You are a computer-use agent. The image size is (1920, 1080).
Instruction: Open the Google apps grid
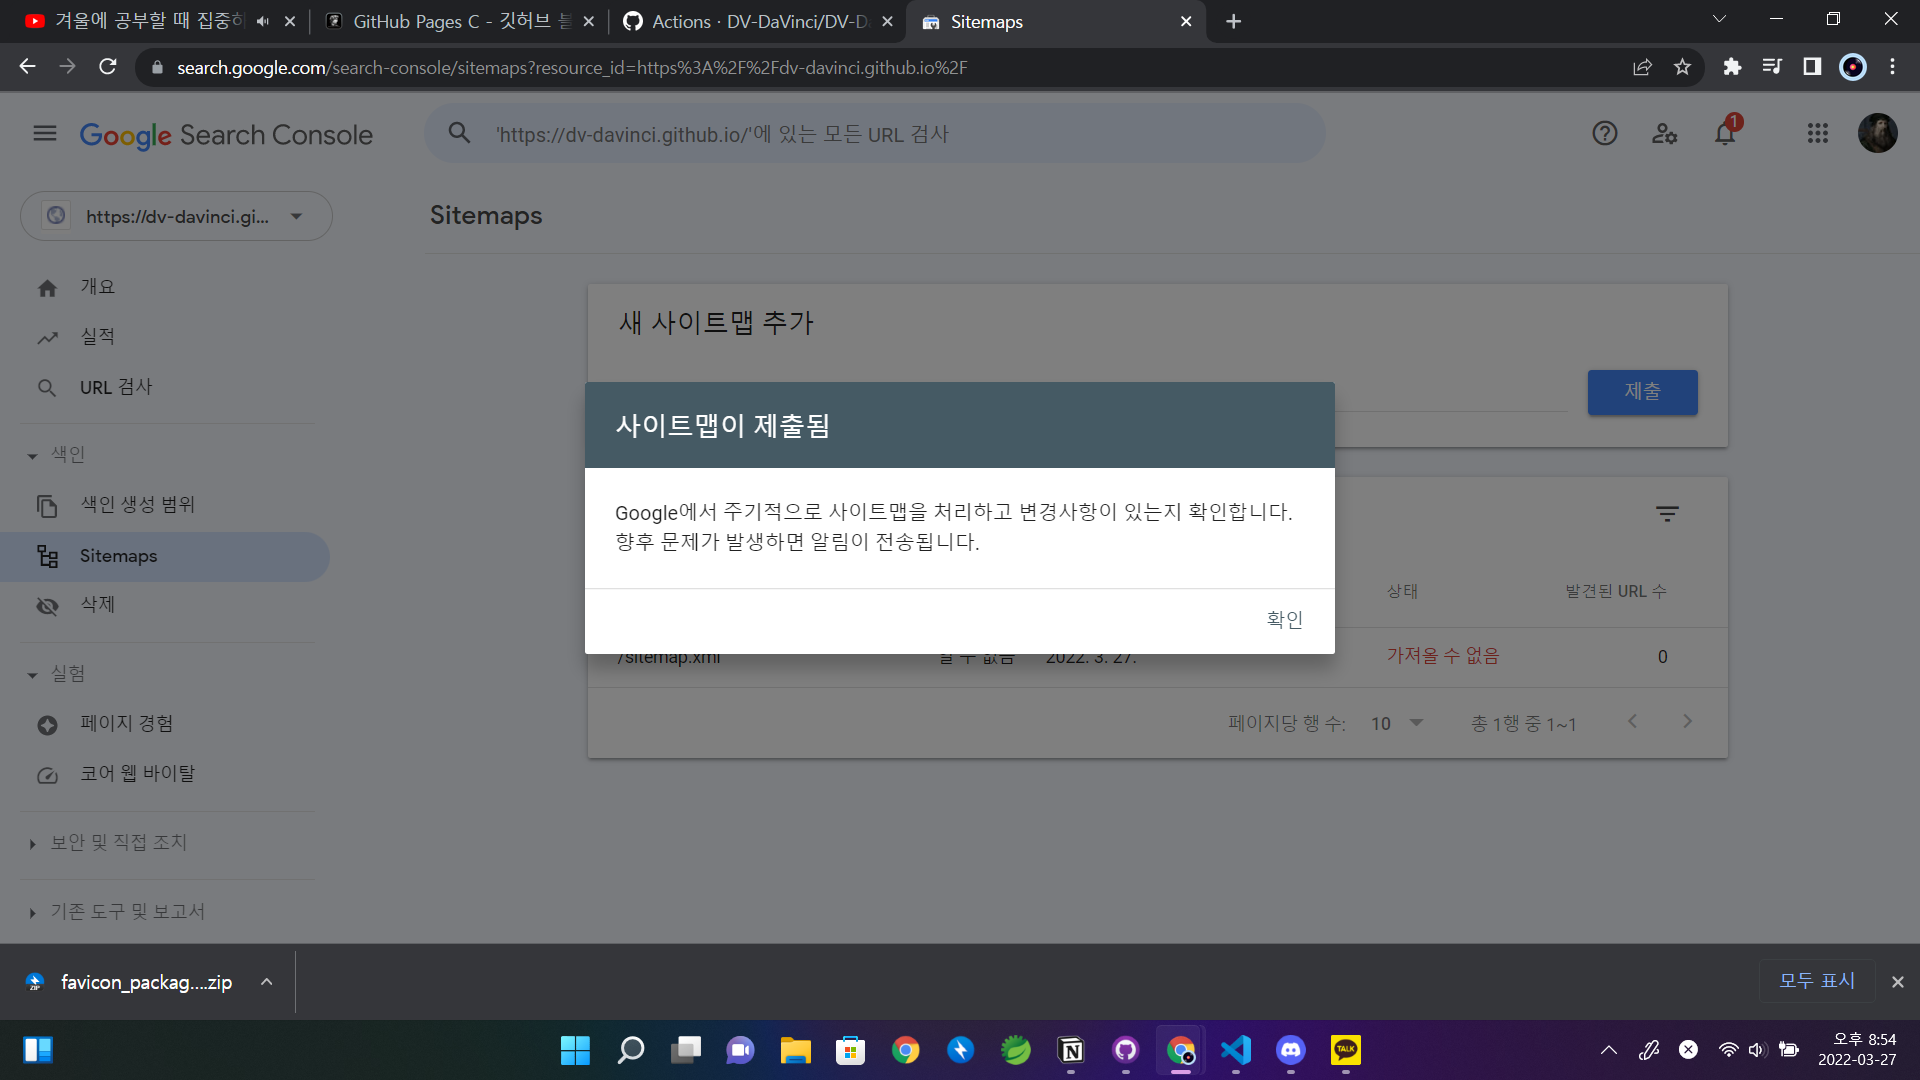tap(1818, 133)
